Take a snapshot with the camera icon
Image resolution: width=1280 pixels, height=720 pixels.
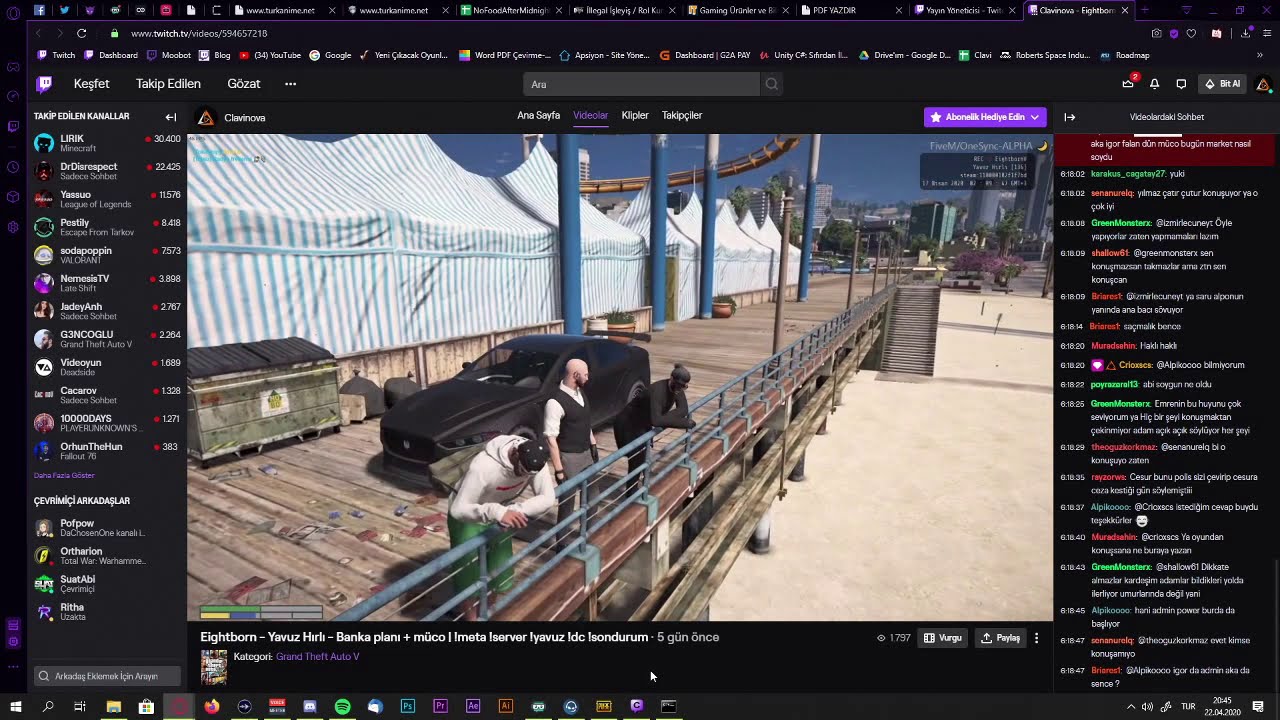1157,33
